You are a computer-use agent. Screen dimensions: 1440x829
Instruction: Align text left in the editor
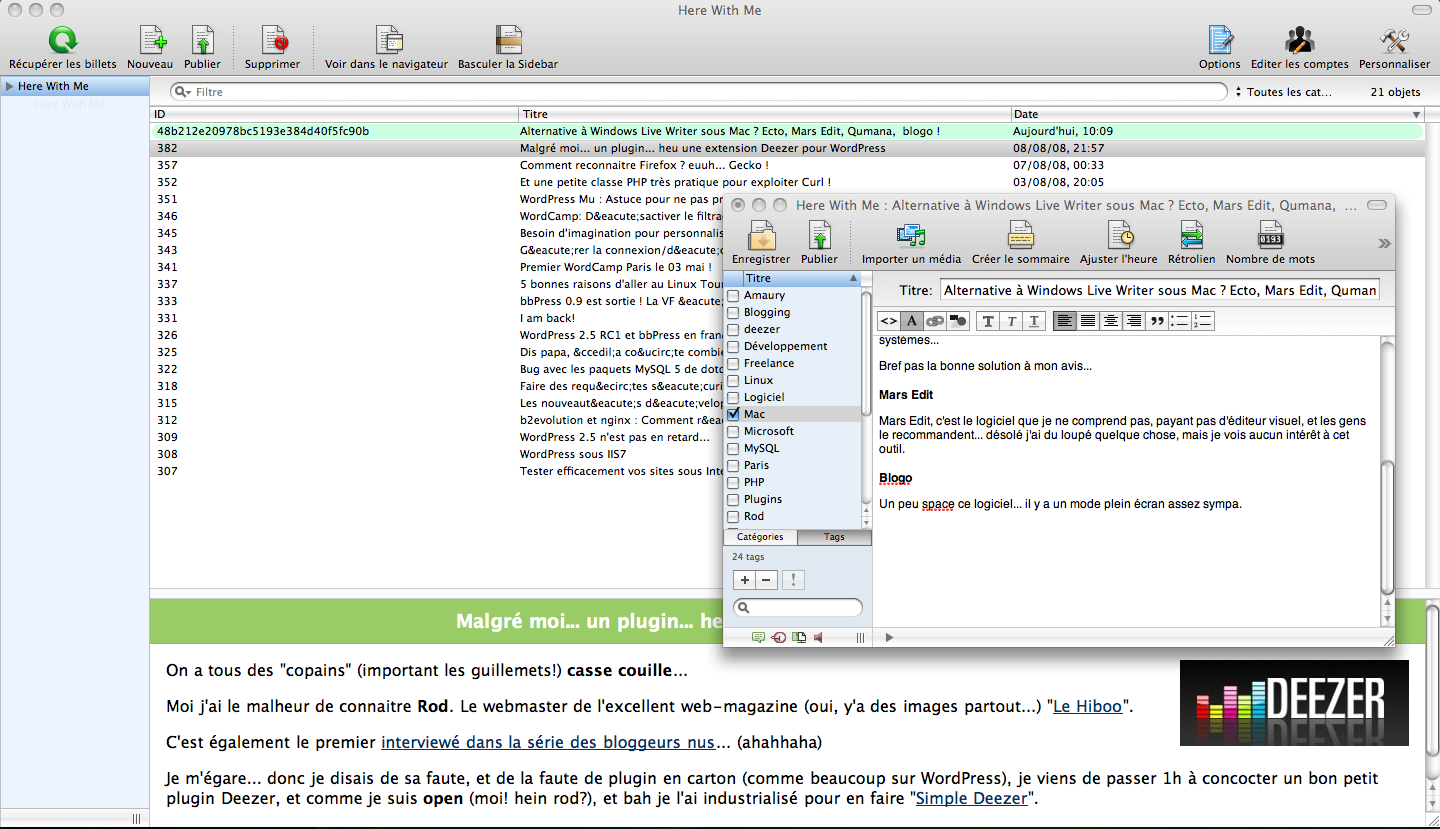(1065, 321)
